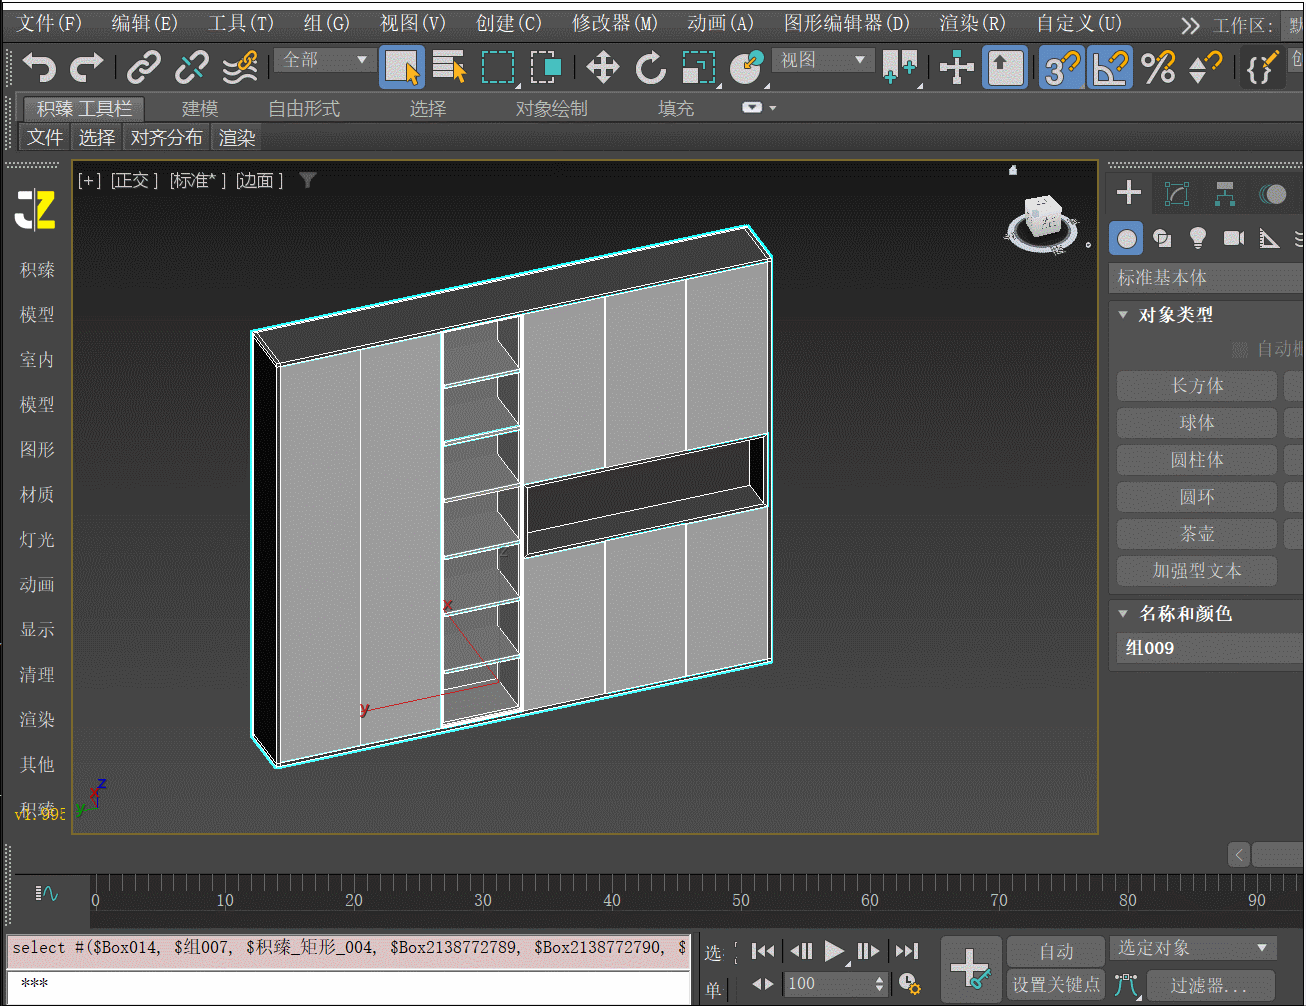Click the Go to End frame button
1306x1006 pixels.
pyautogui.click(x=907, y=951)
